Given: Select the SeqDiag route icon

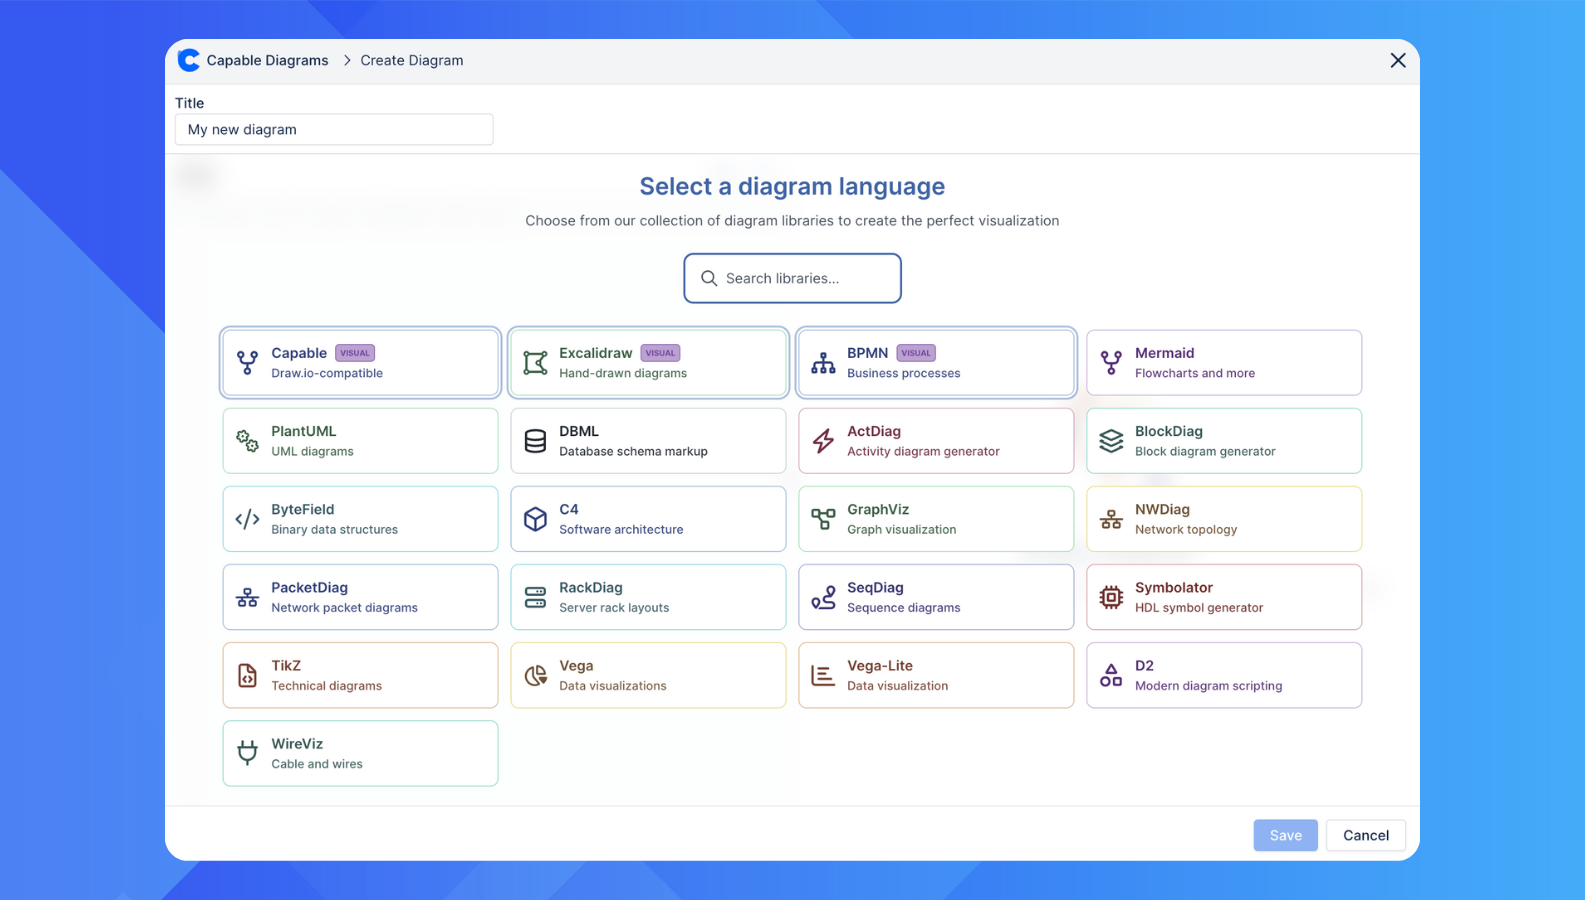Looking at the screenshot, I should pos(823,597).
